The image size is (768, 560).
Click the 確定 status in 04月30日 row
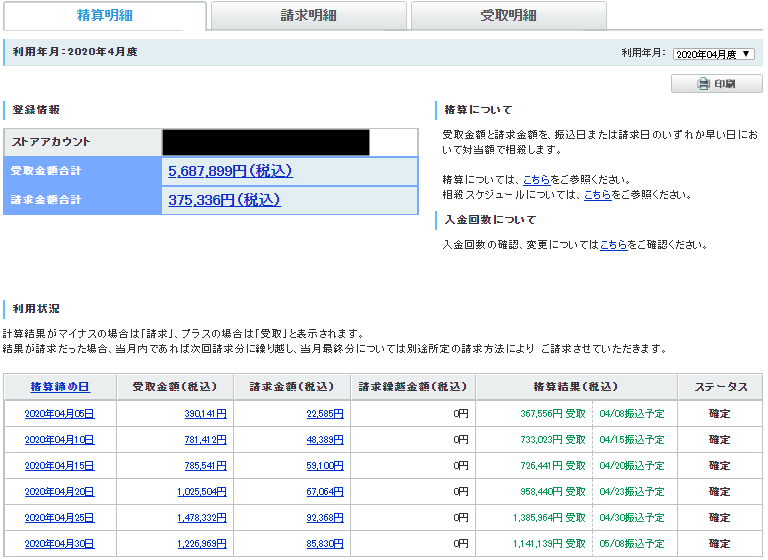tap(720, 544)
